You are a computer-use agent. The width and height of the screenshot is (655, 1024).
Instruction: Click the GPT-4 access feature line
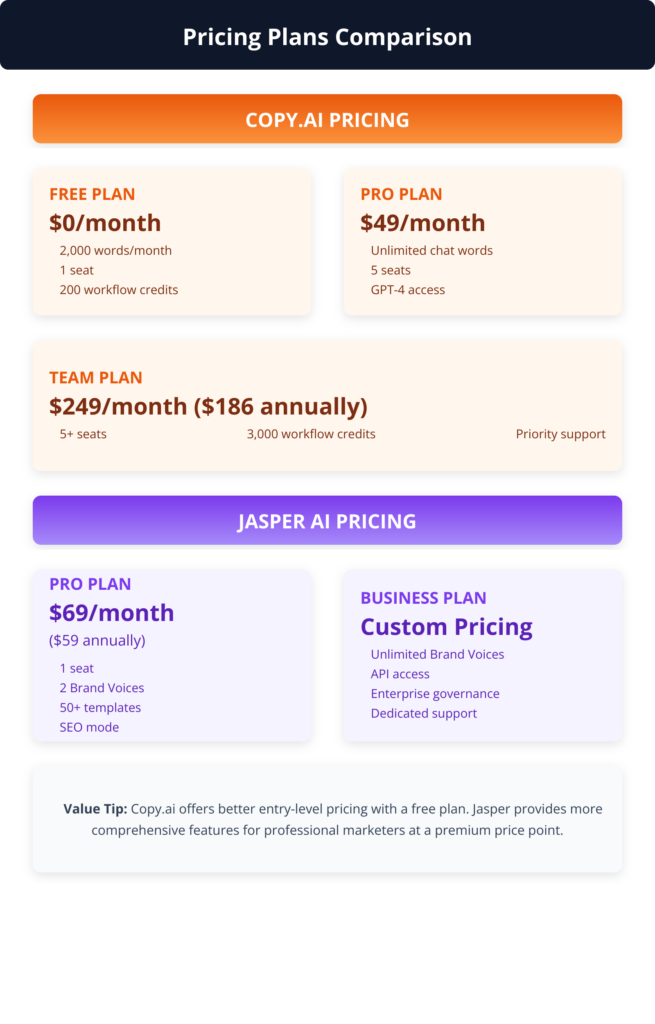[407, 290]
